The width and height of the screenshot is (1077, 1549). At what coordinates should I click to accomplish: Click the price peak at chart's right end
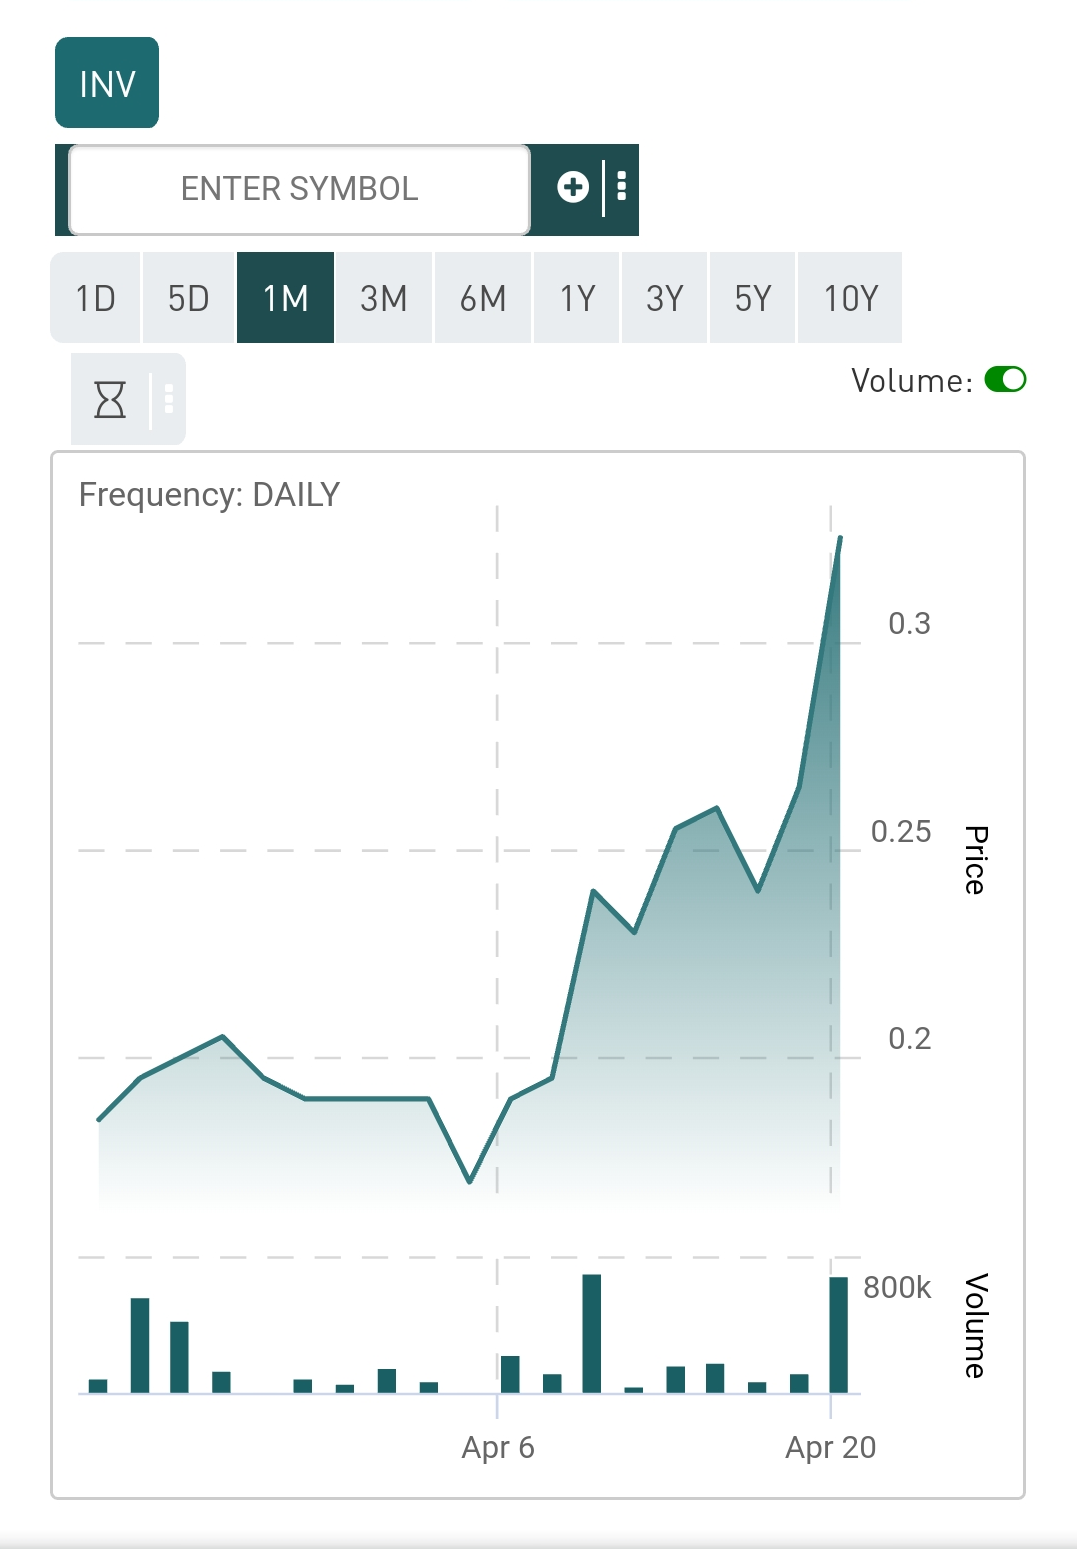(840, 539)
